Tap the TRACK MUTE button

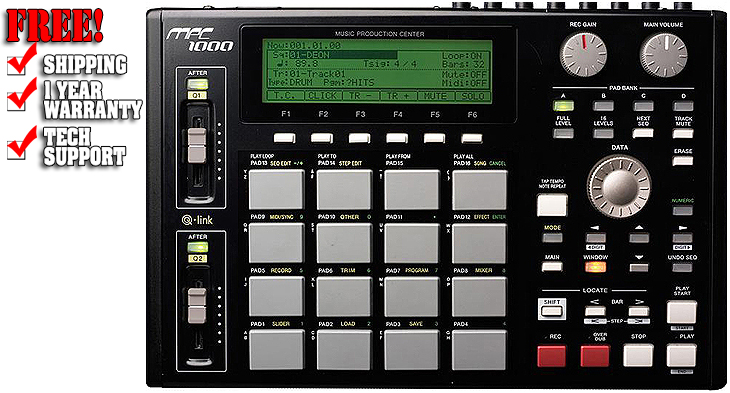(683, 134)
